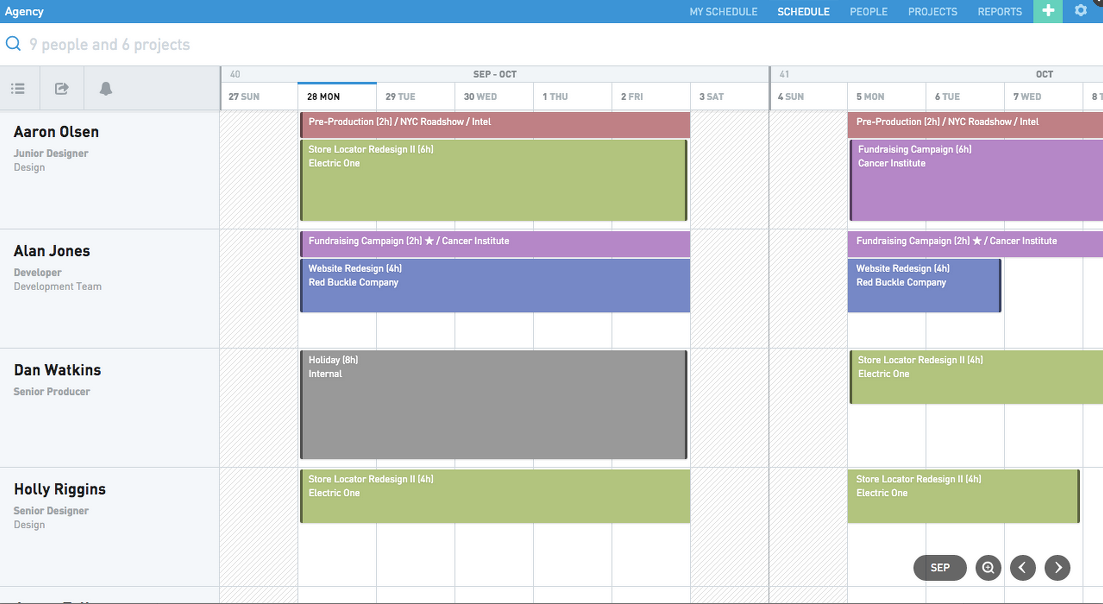
Task: Select the 27 SUN day header
Action: tap(259, 96)
